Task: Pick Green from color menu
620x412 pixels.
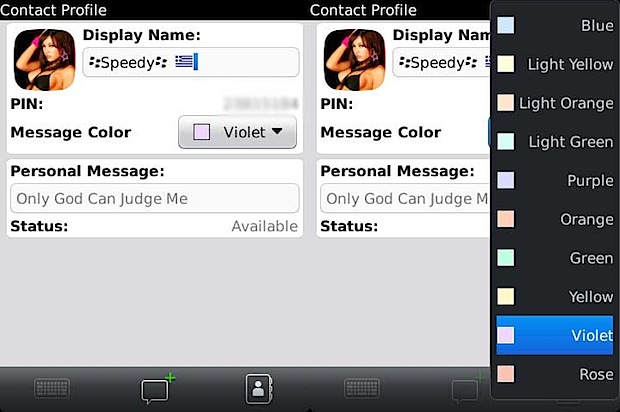Action: click(555, 258)
